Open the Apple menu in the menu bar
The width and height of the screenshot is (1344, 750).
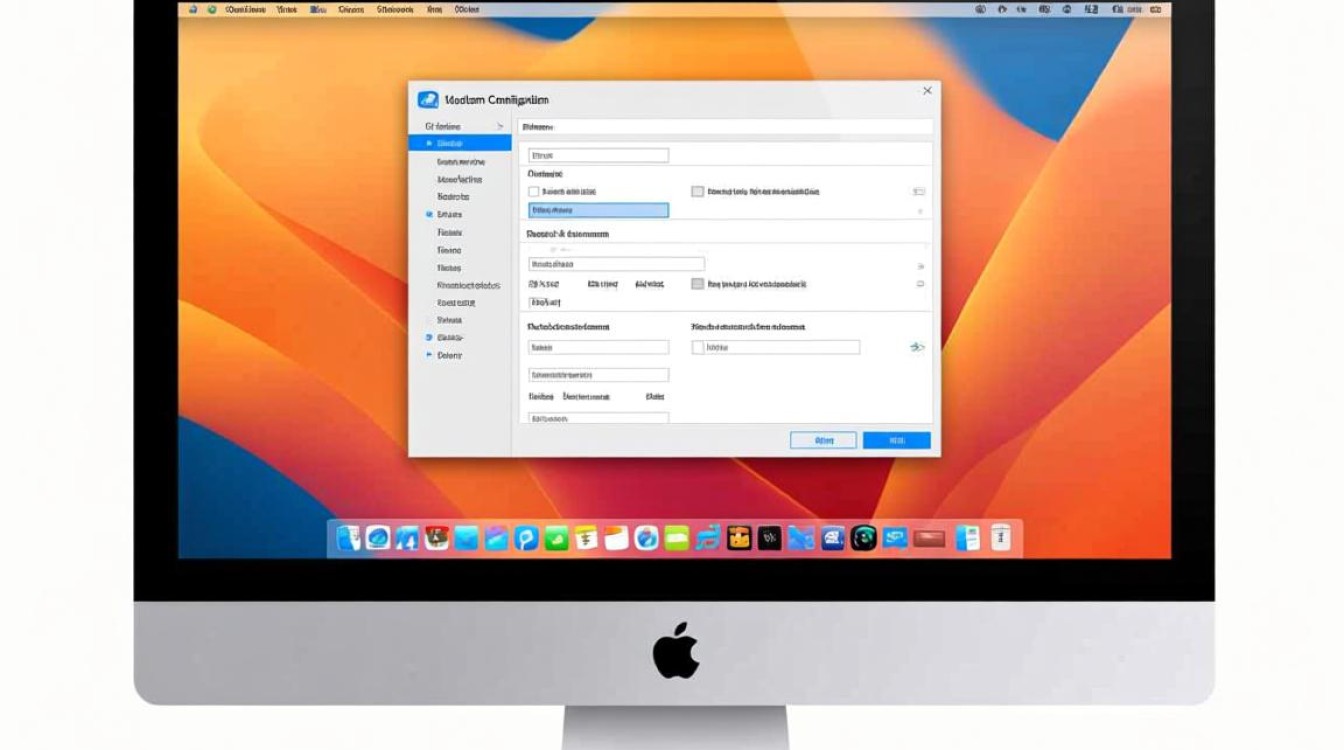[x=192, y=9]
